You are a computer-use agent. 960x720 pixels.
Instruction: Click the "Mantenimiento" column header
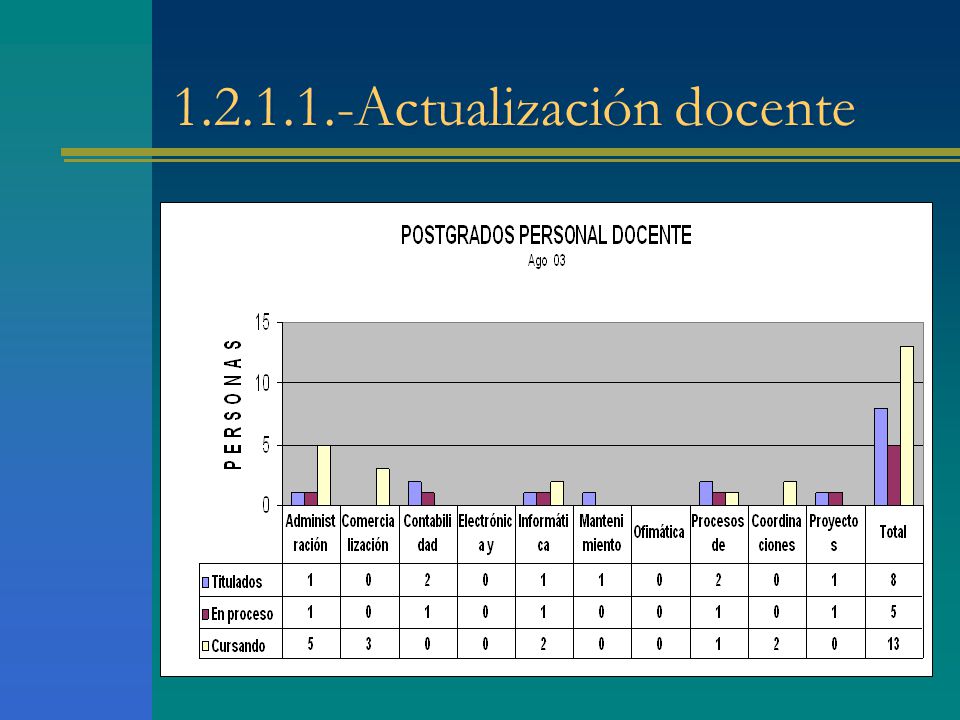coord(601,533)
